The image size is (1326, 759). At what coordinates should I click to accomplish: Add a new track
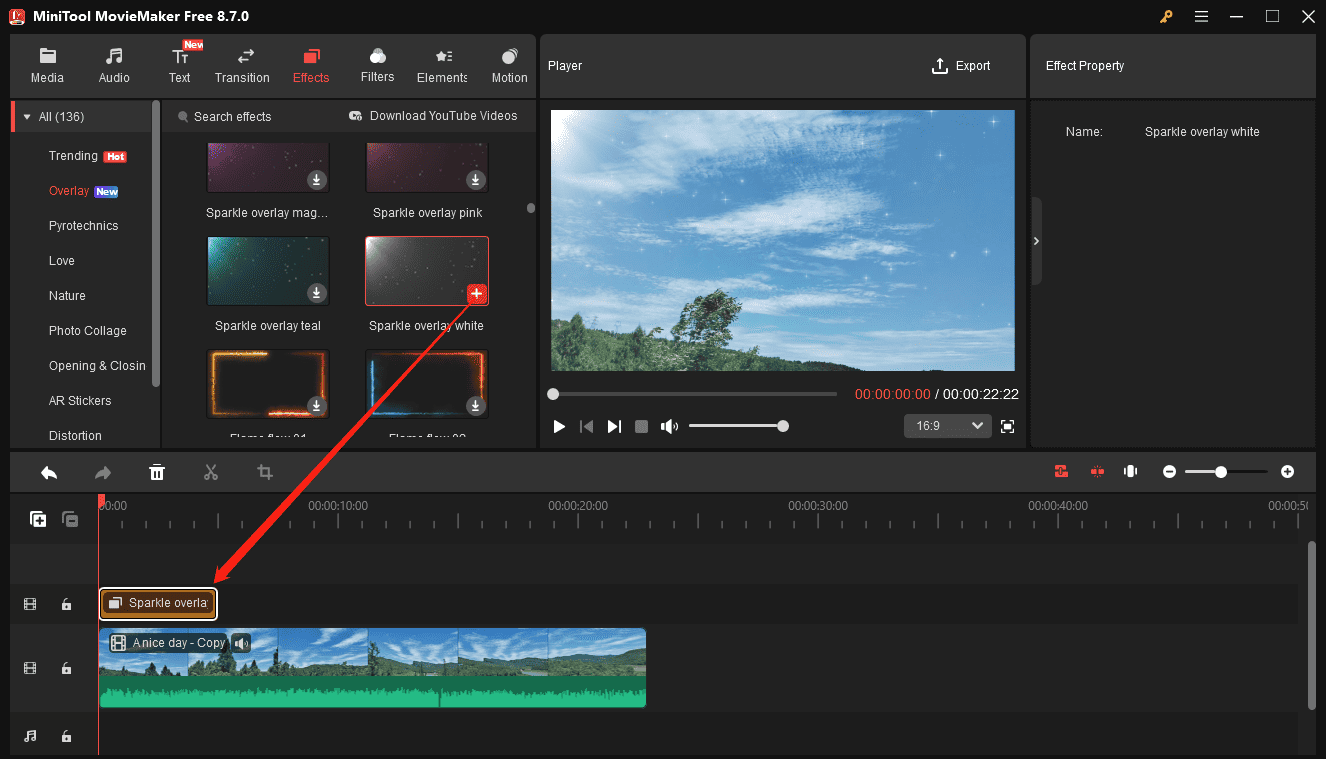point(38,519)
